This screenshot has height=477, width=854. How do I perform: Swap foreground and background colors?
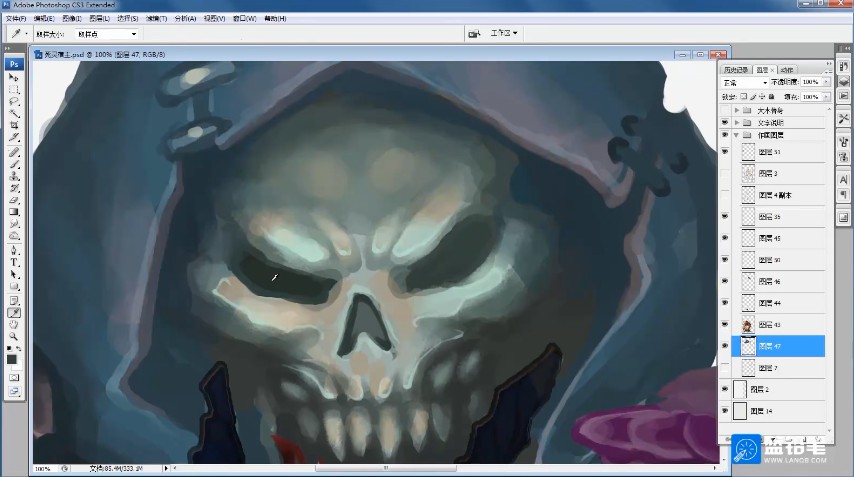point(19,348)
